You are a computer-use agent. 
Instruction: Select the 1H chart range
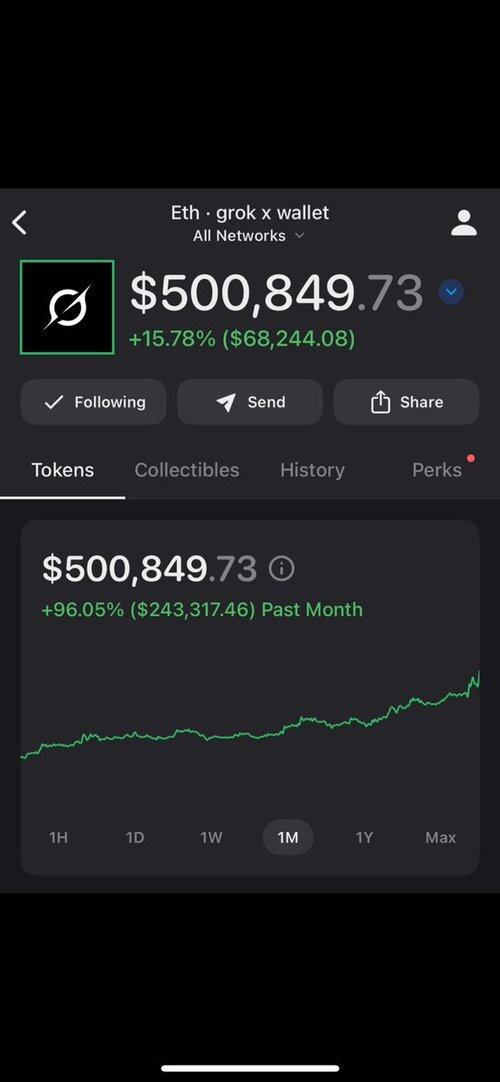pos(59,837)
